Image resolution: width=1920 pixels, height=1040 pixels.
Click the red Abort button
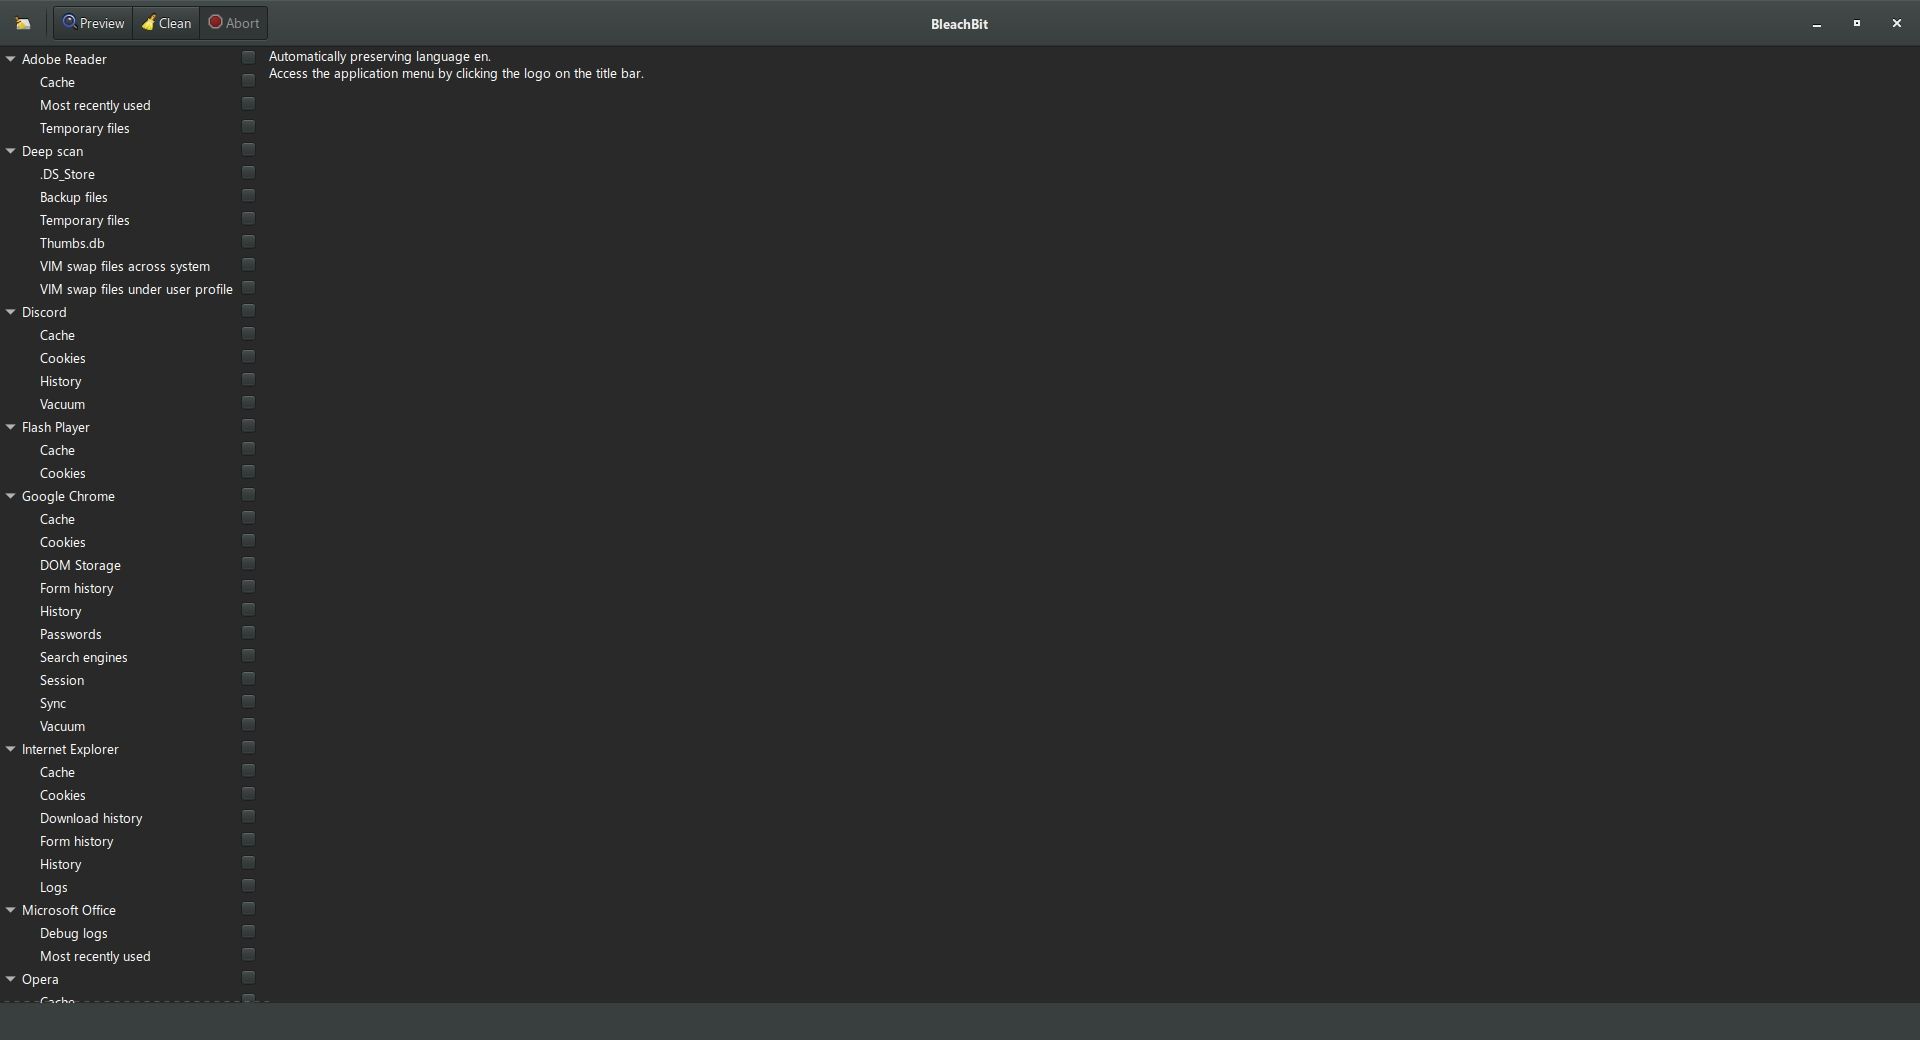[234, 23]
